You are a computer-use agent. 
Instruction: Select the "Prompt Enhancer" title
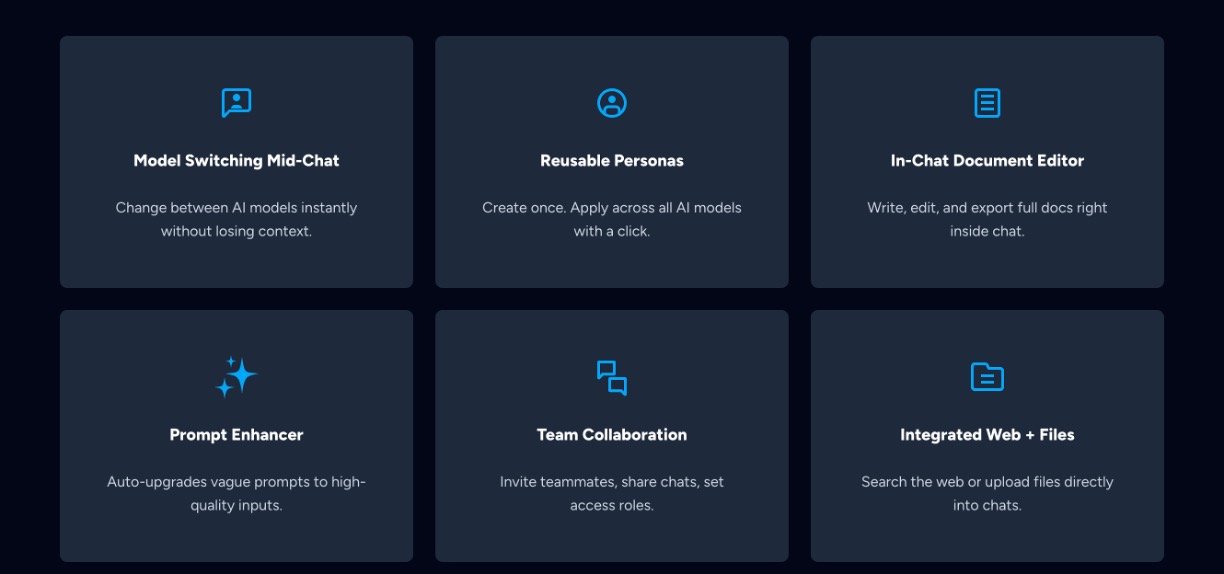(236, 435)
